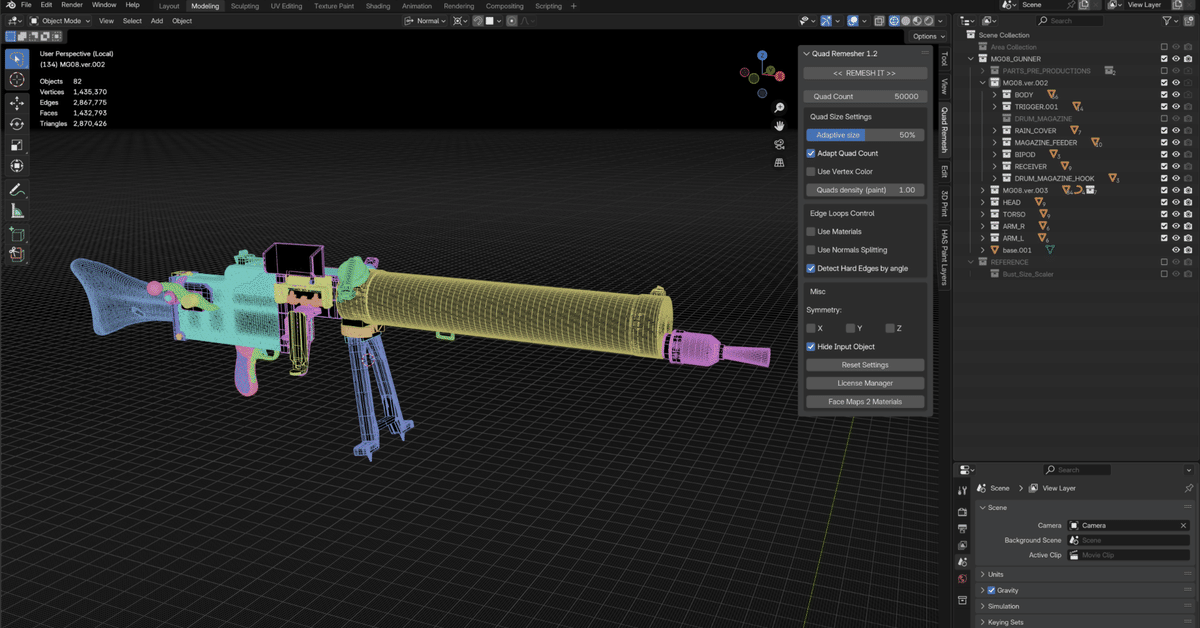1200x628 pixels.
Task: Expand the RAIN_COVER collection
Action: 995,131
